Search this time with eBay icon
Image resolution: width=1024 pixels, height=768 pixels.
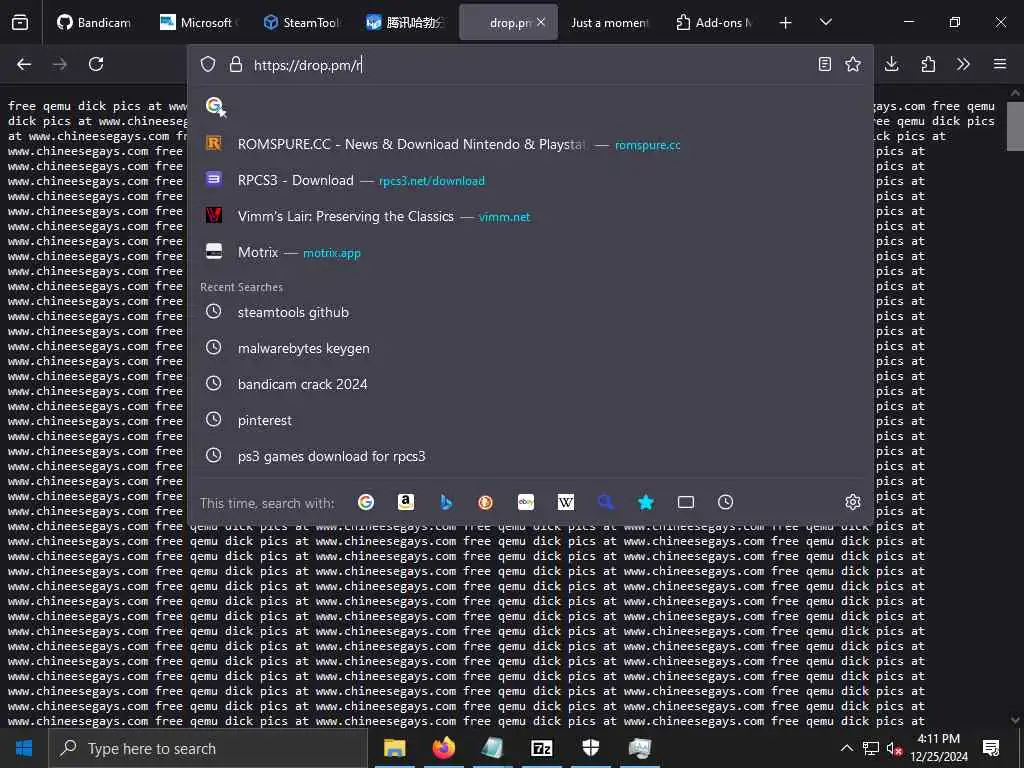pos(526,502)
